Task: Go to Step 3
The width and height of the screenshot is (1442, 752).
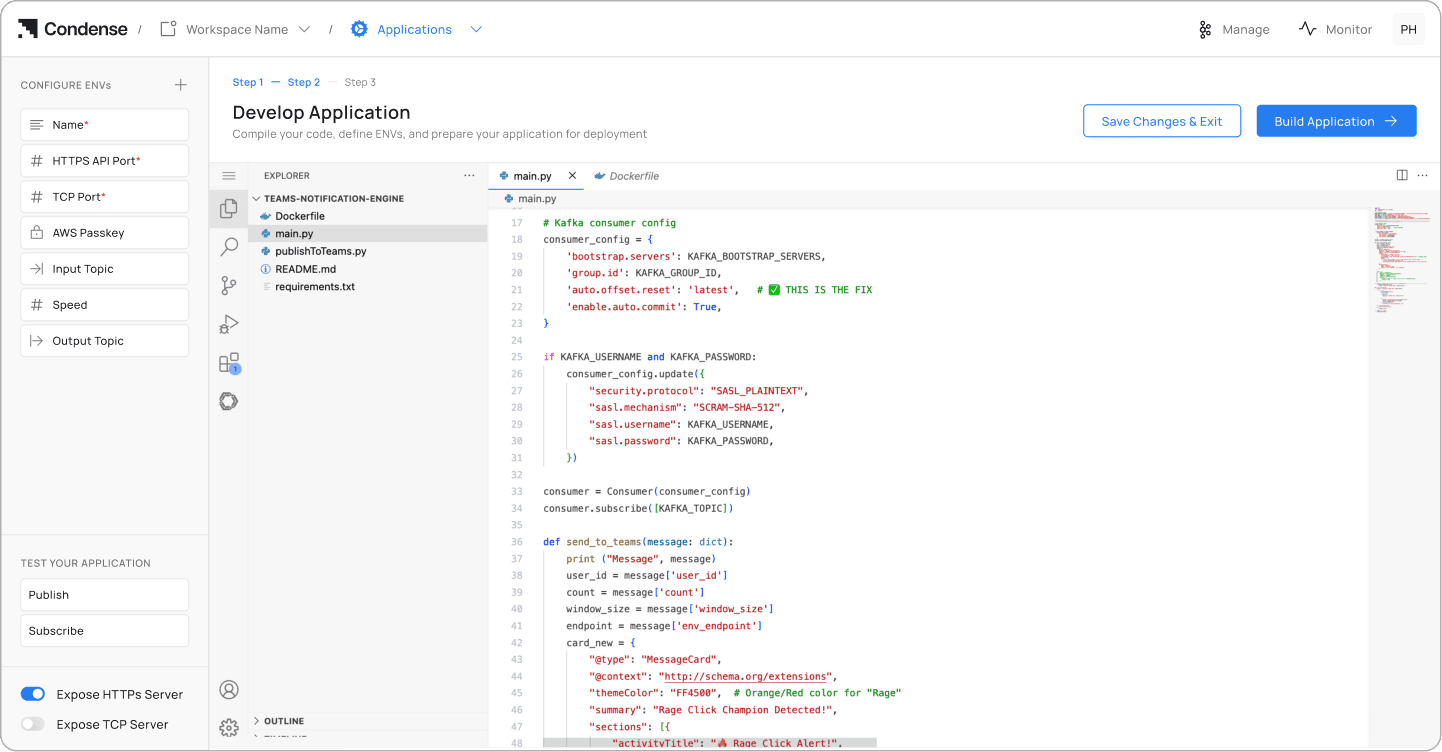Action: 360,82
